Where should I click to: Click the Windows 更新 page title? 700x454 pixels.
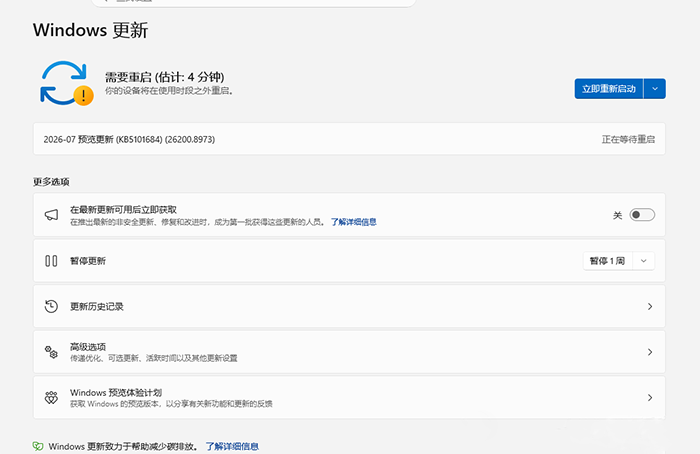90,30
